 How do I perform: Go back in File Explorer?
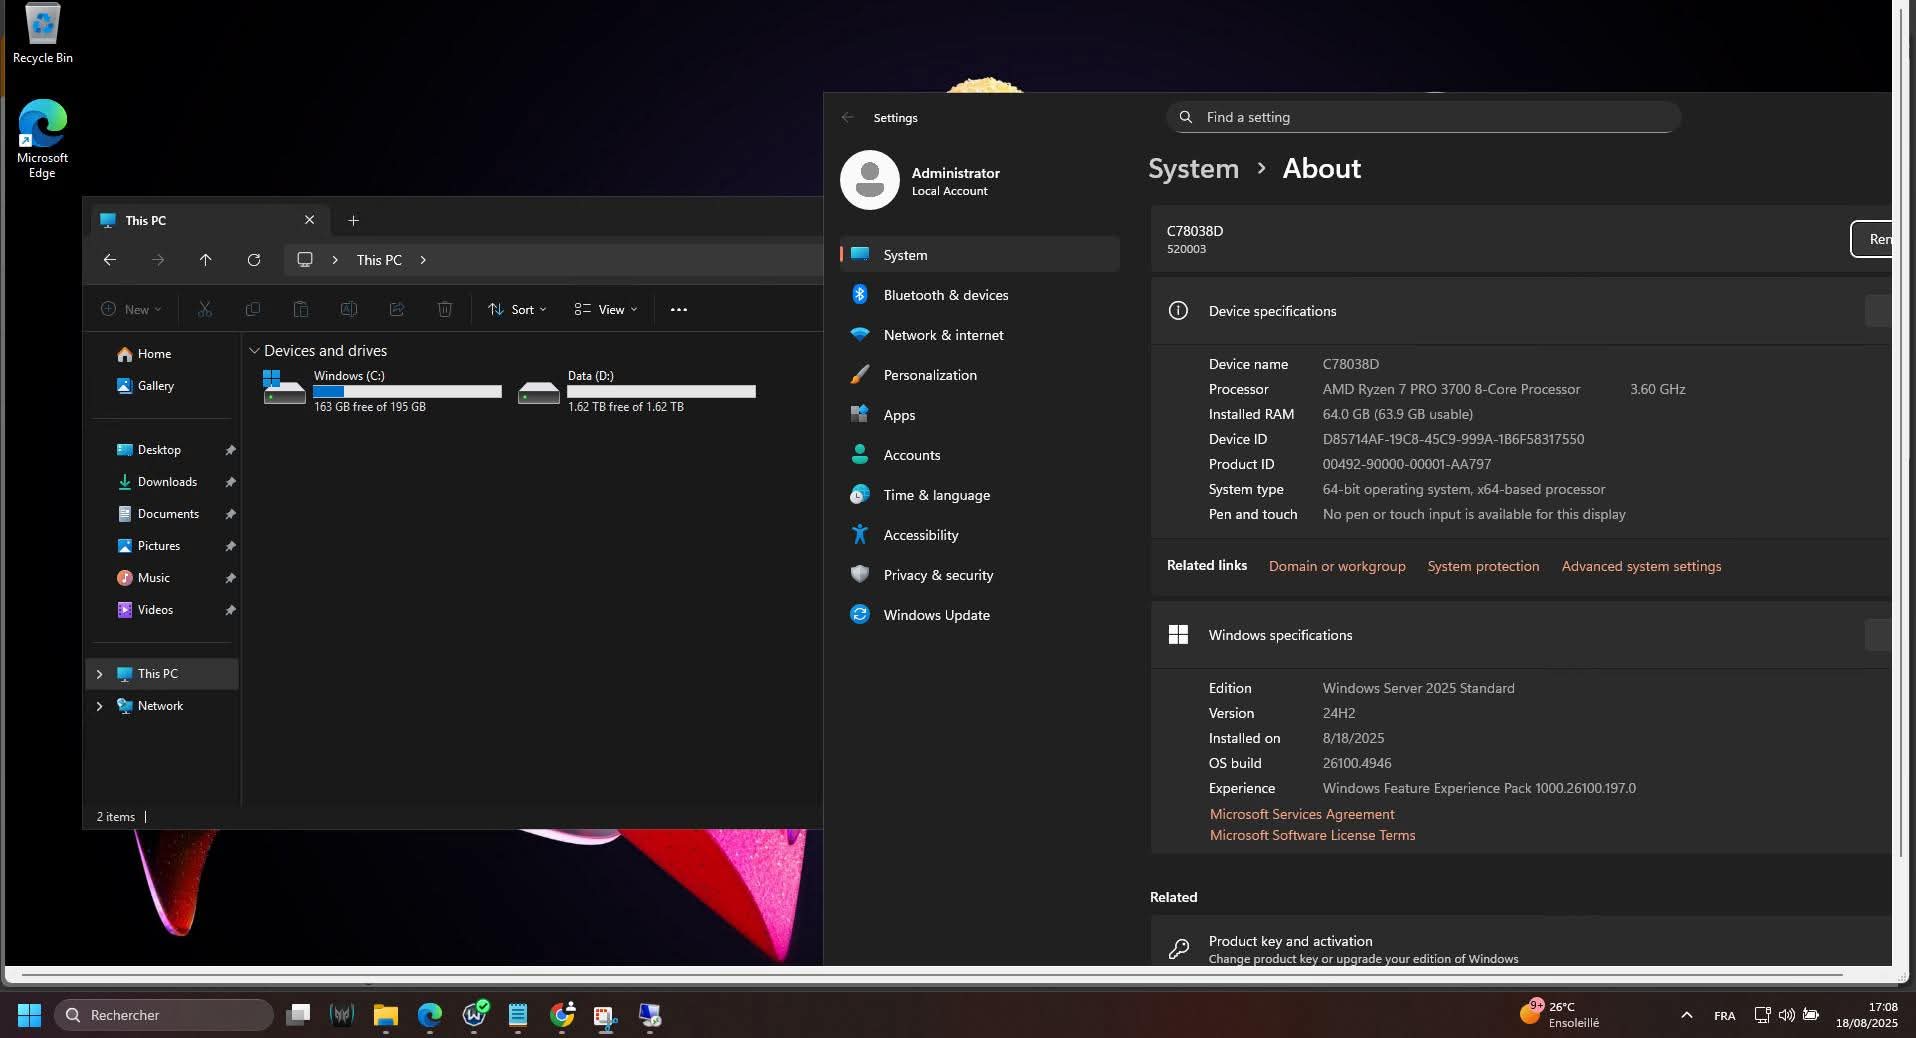[x=110, y=260]
